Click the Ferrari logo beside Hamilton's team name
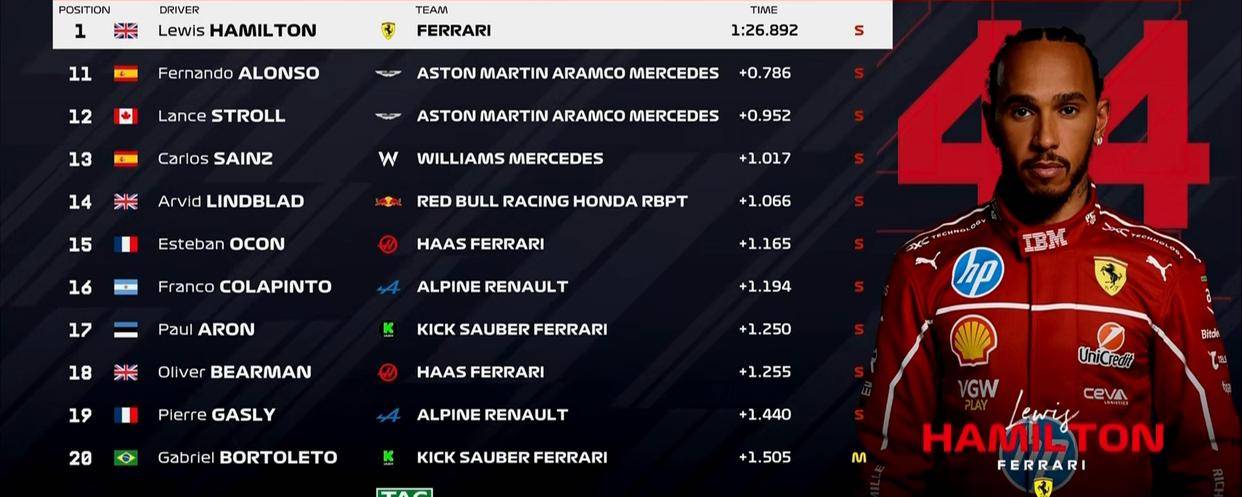 [388, 30]
